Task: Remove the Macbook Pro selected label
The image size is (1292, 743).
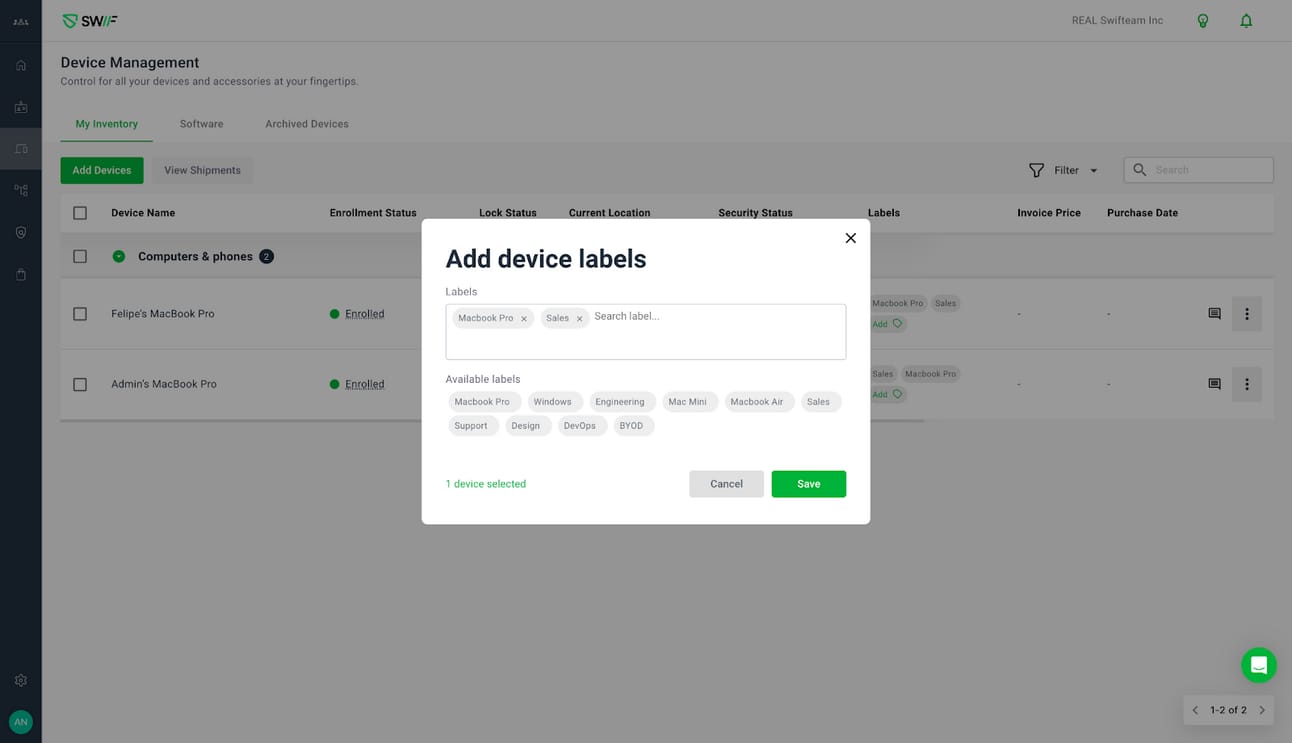Action: (524, 319)
